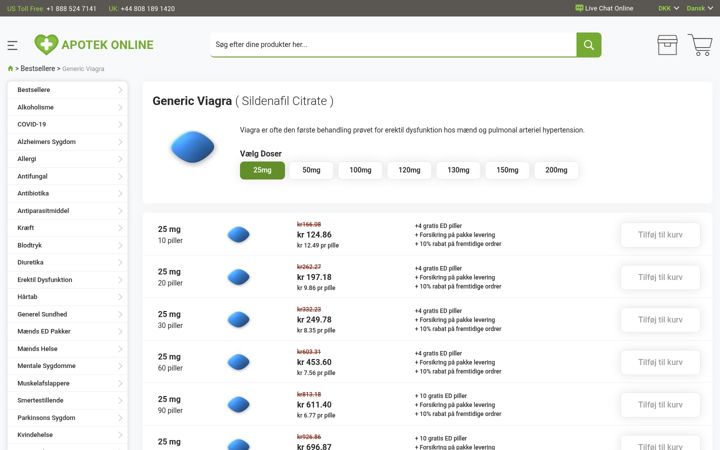720x450 pixels.
Task: Select the 150mg dose option
Action: (x=507, y=170)
